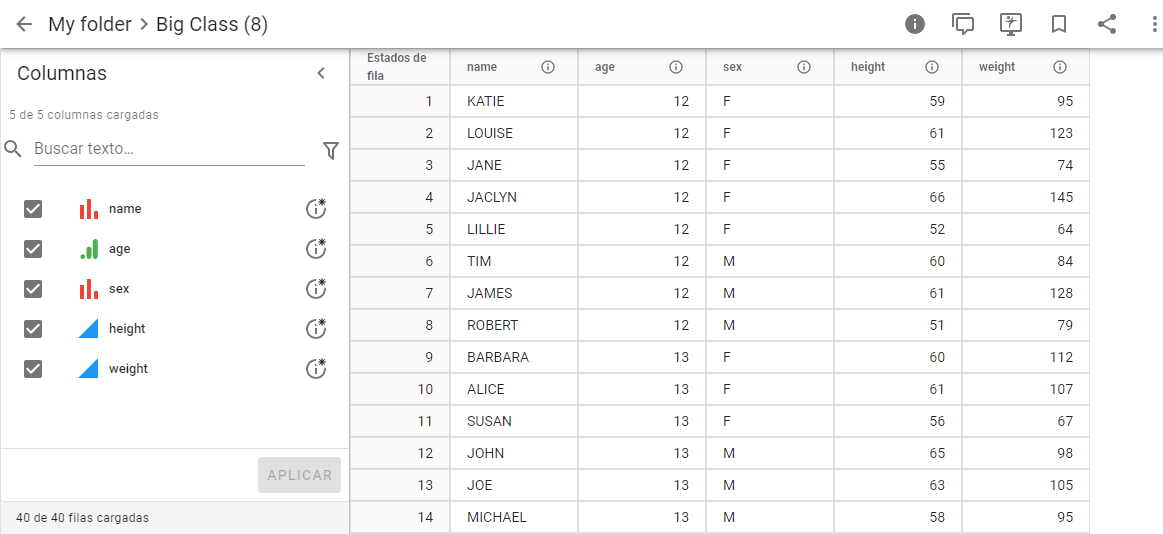The height and width of the screenshot is (534, 1163).
Task: Toggle the sex column checkbox
Action: [x=33, y=289]
